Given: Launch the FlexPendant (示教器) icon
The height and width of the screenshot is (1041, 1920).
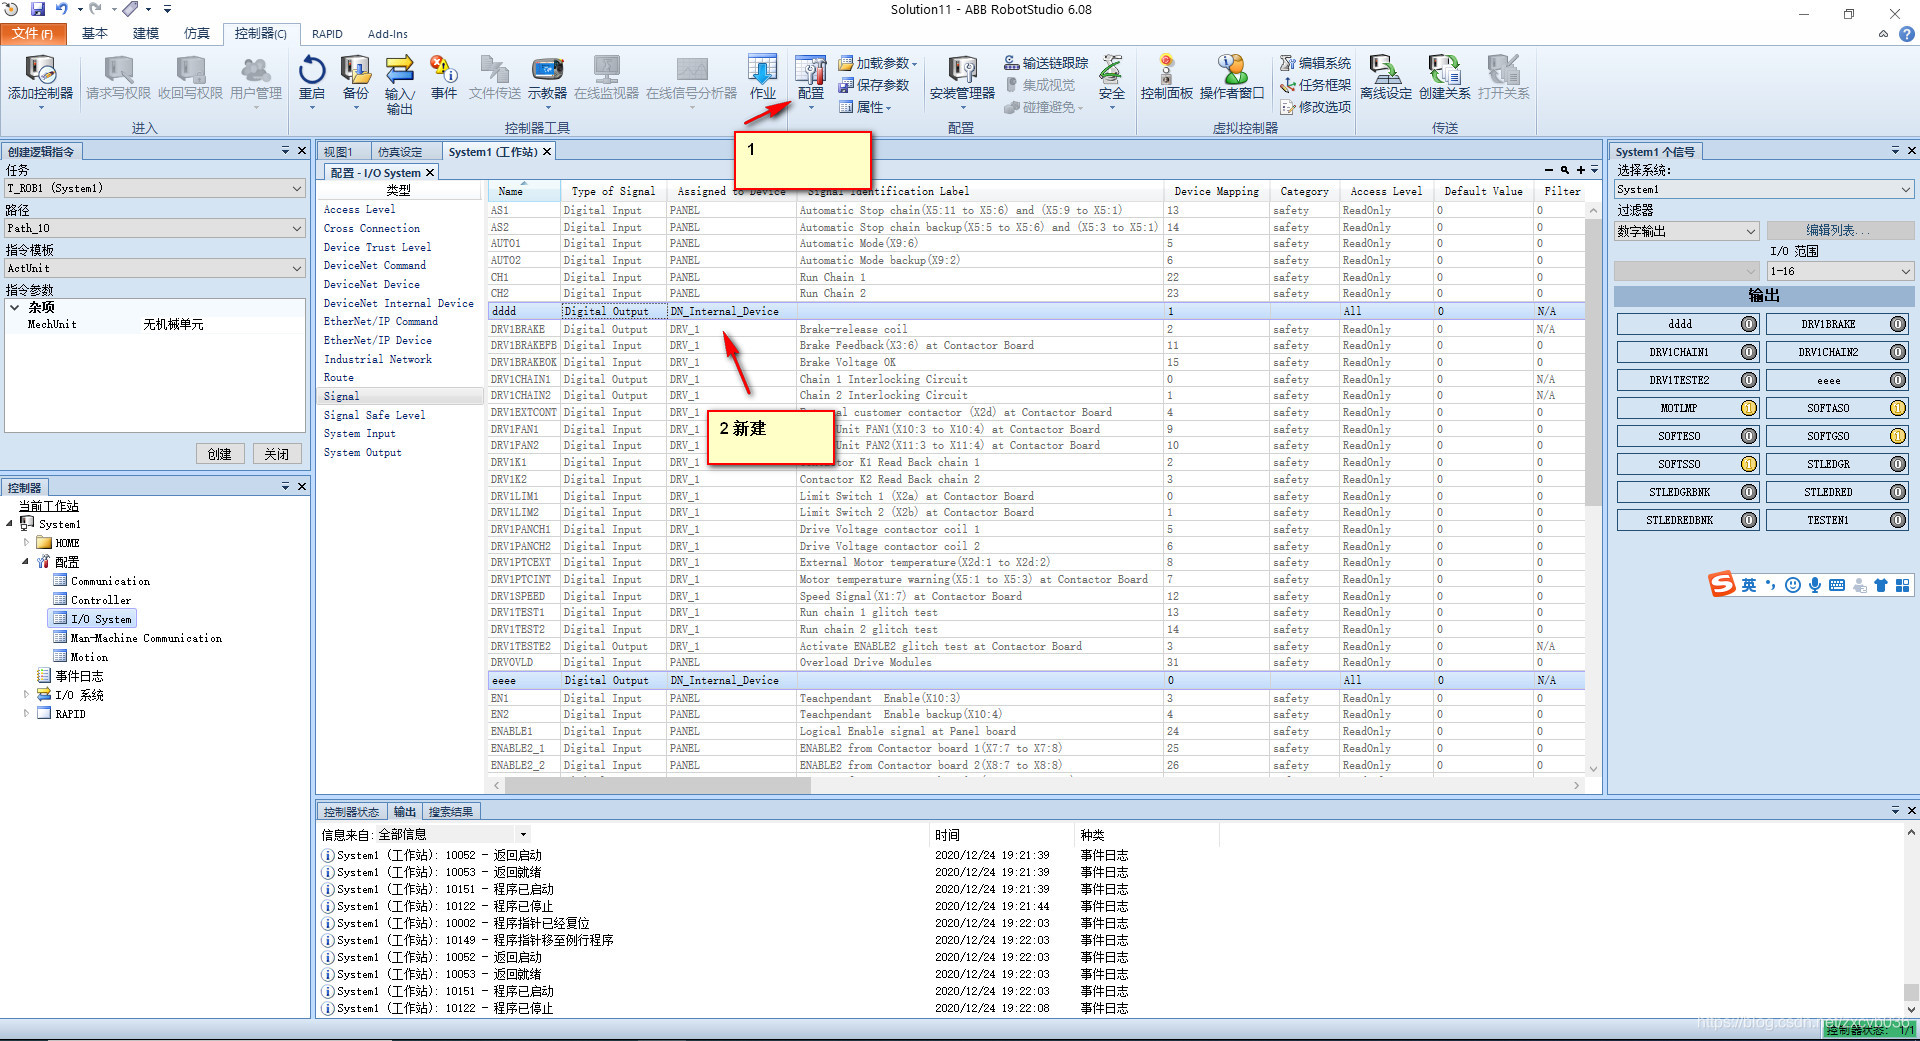Looking at the screenshot, I should point(547,78).
